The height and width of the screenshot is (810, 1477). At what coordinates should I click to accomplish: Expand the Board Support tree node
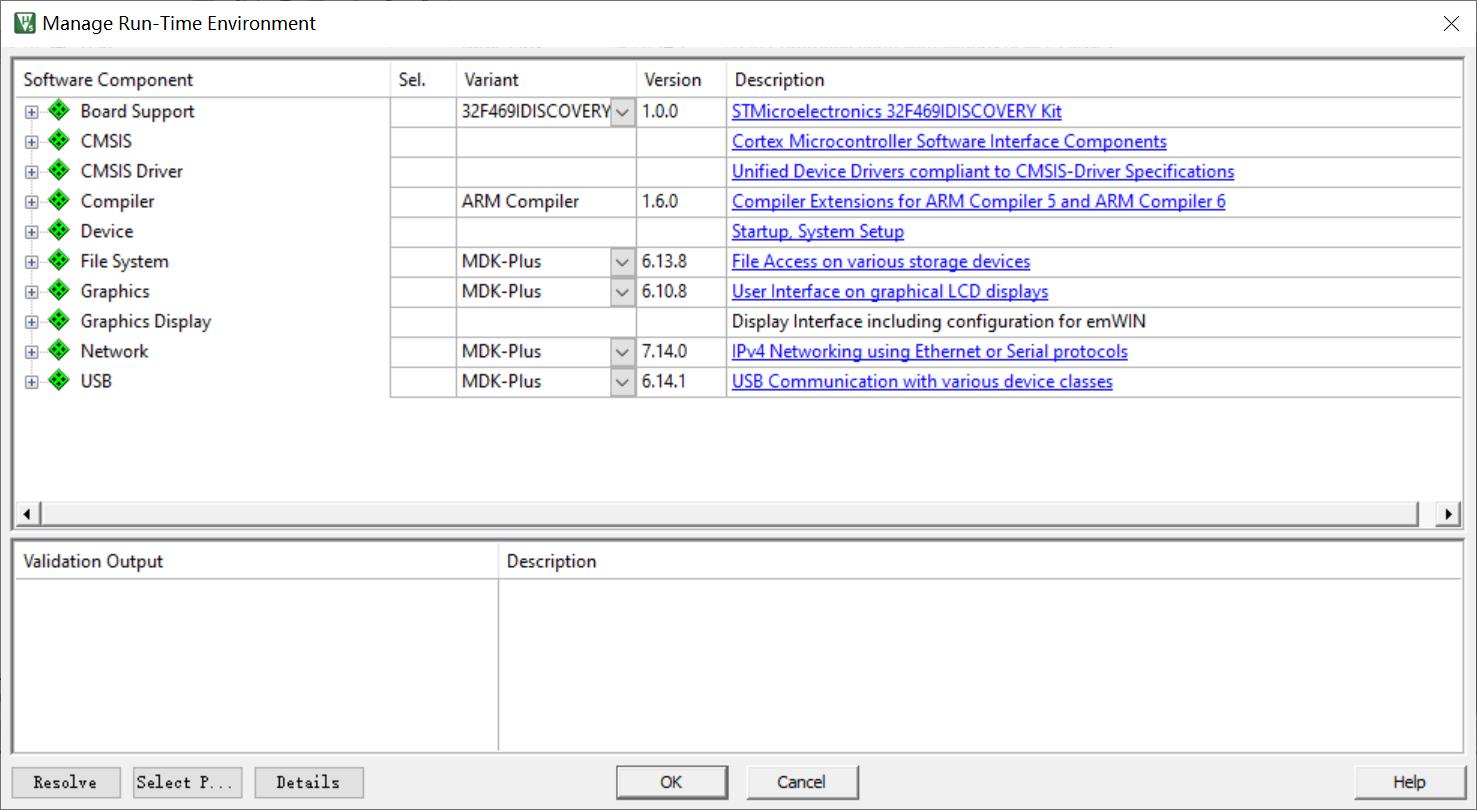click(x=32, y=112)
